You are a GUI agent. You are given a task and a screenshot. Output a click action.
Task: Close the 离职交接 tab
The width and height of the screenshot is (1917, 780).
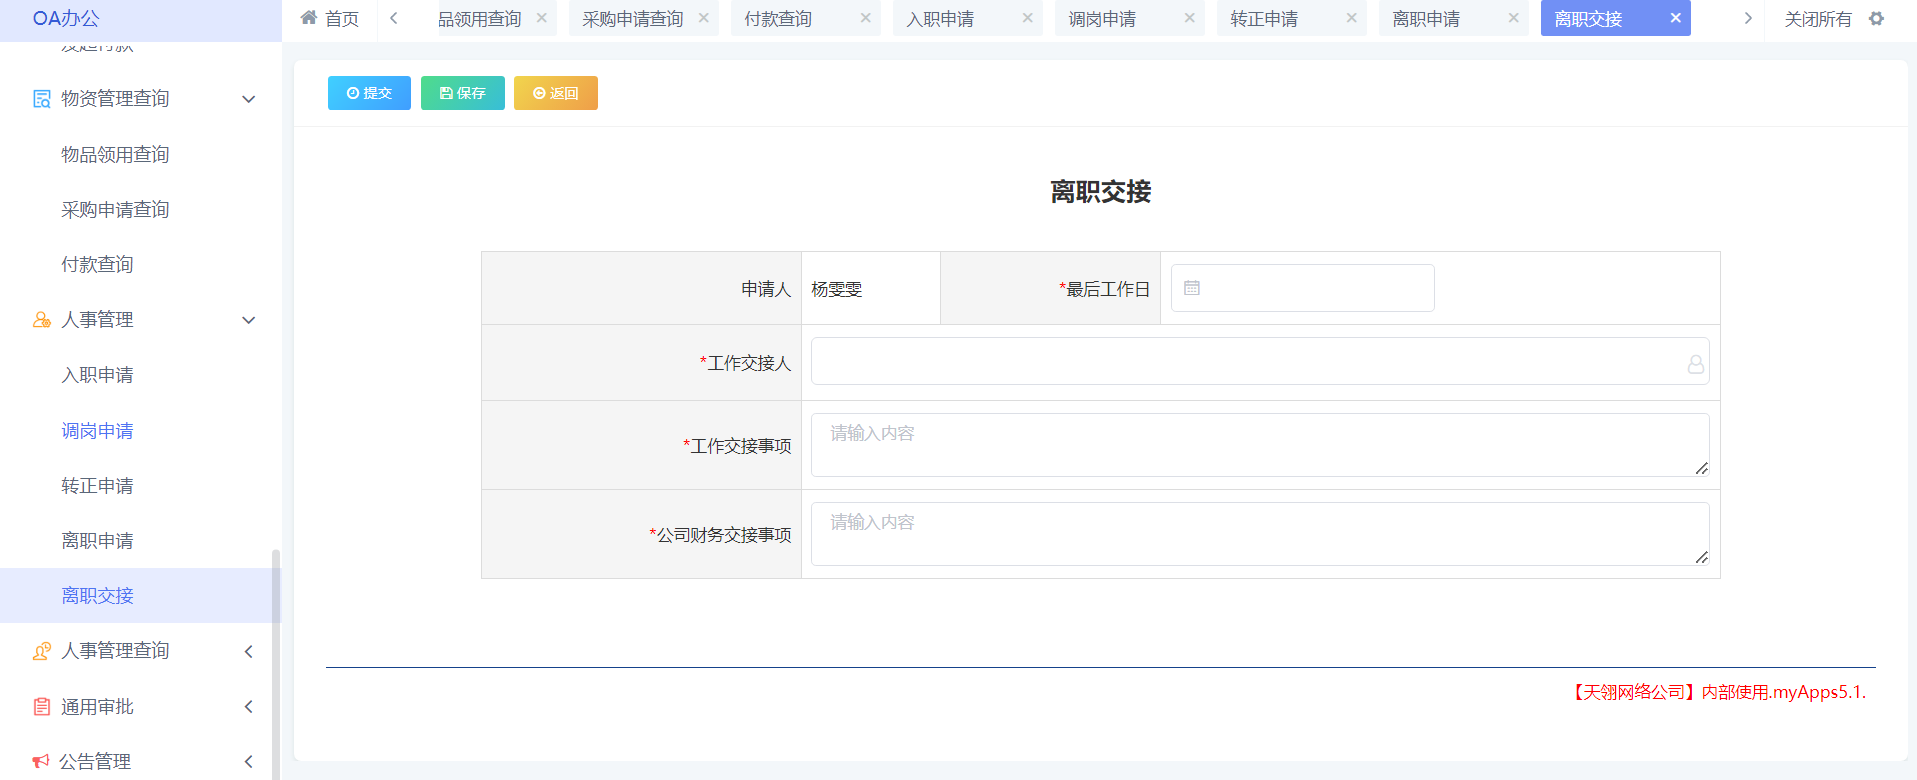point(1675,18)
